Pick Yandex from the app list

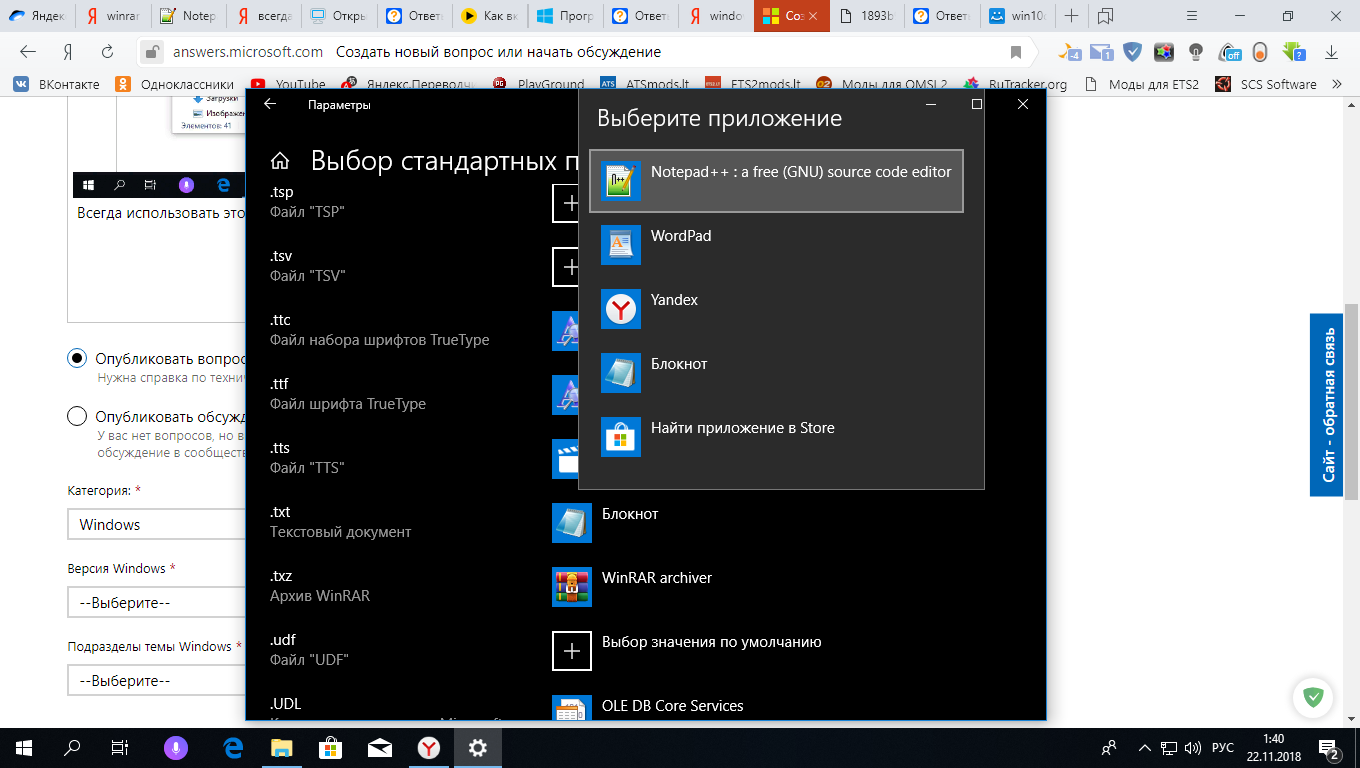click(776, 309)
